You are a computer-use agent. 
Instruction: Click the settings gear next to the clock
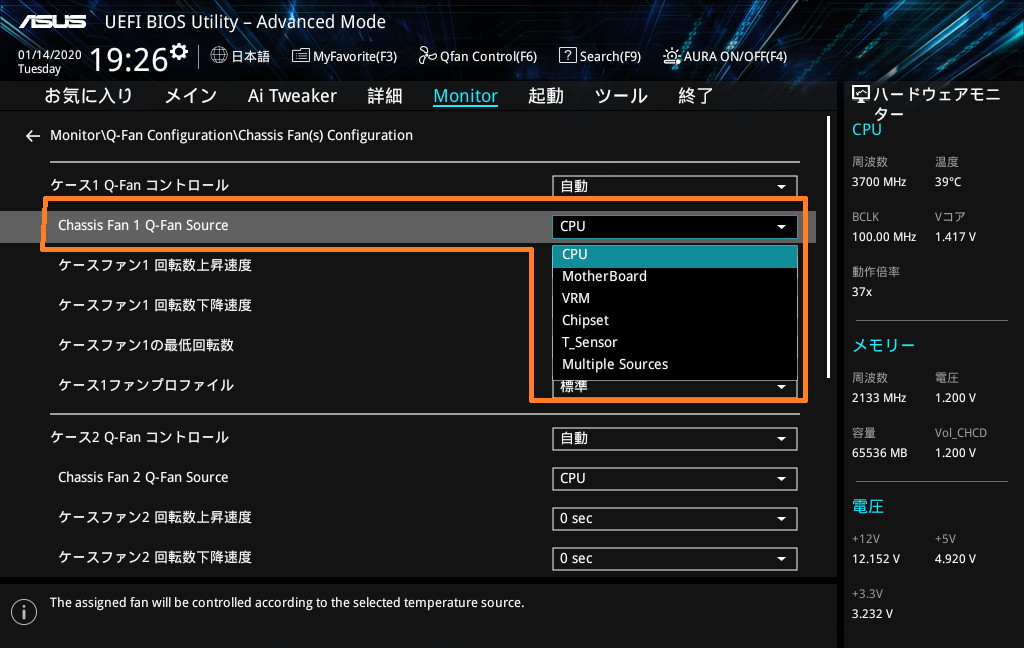click(179, 52)
